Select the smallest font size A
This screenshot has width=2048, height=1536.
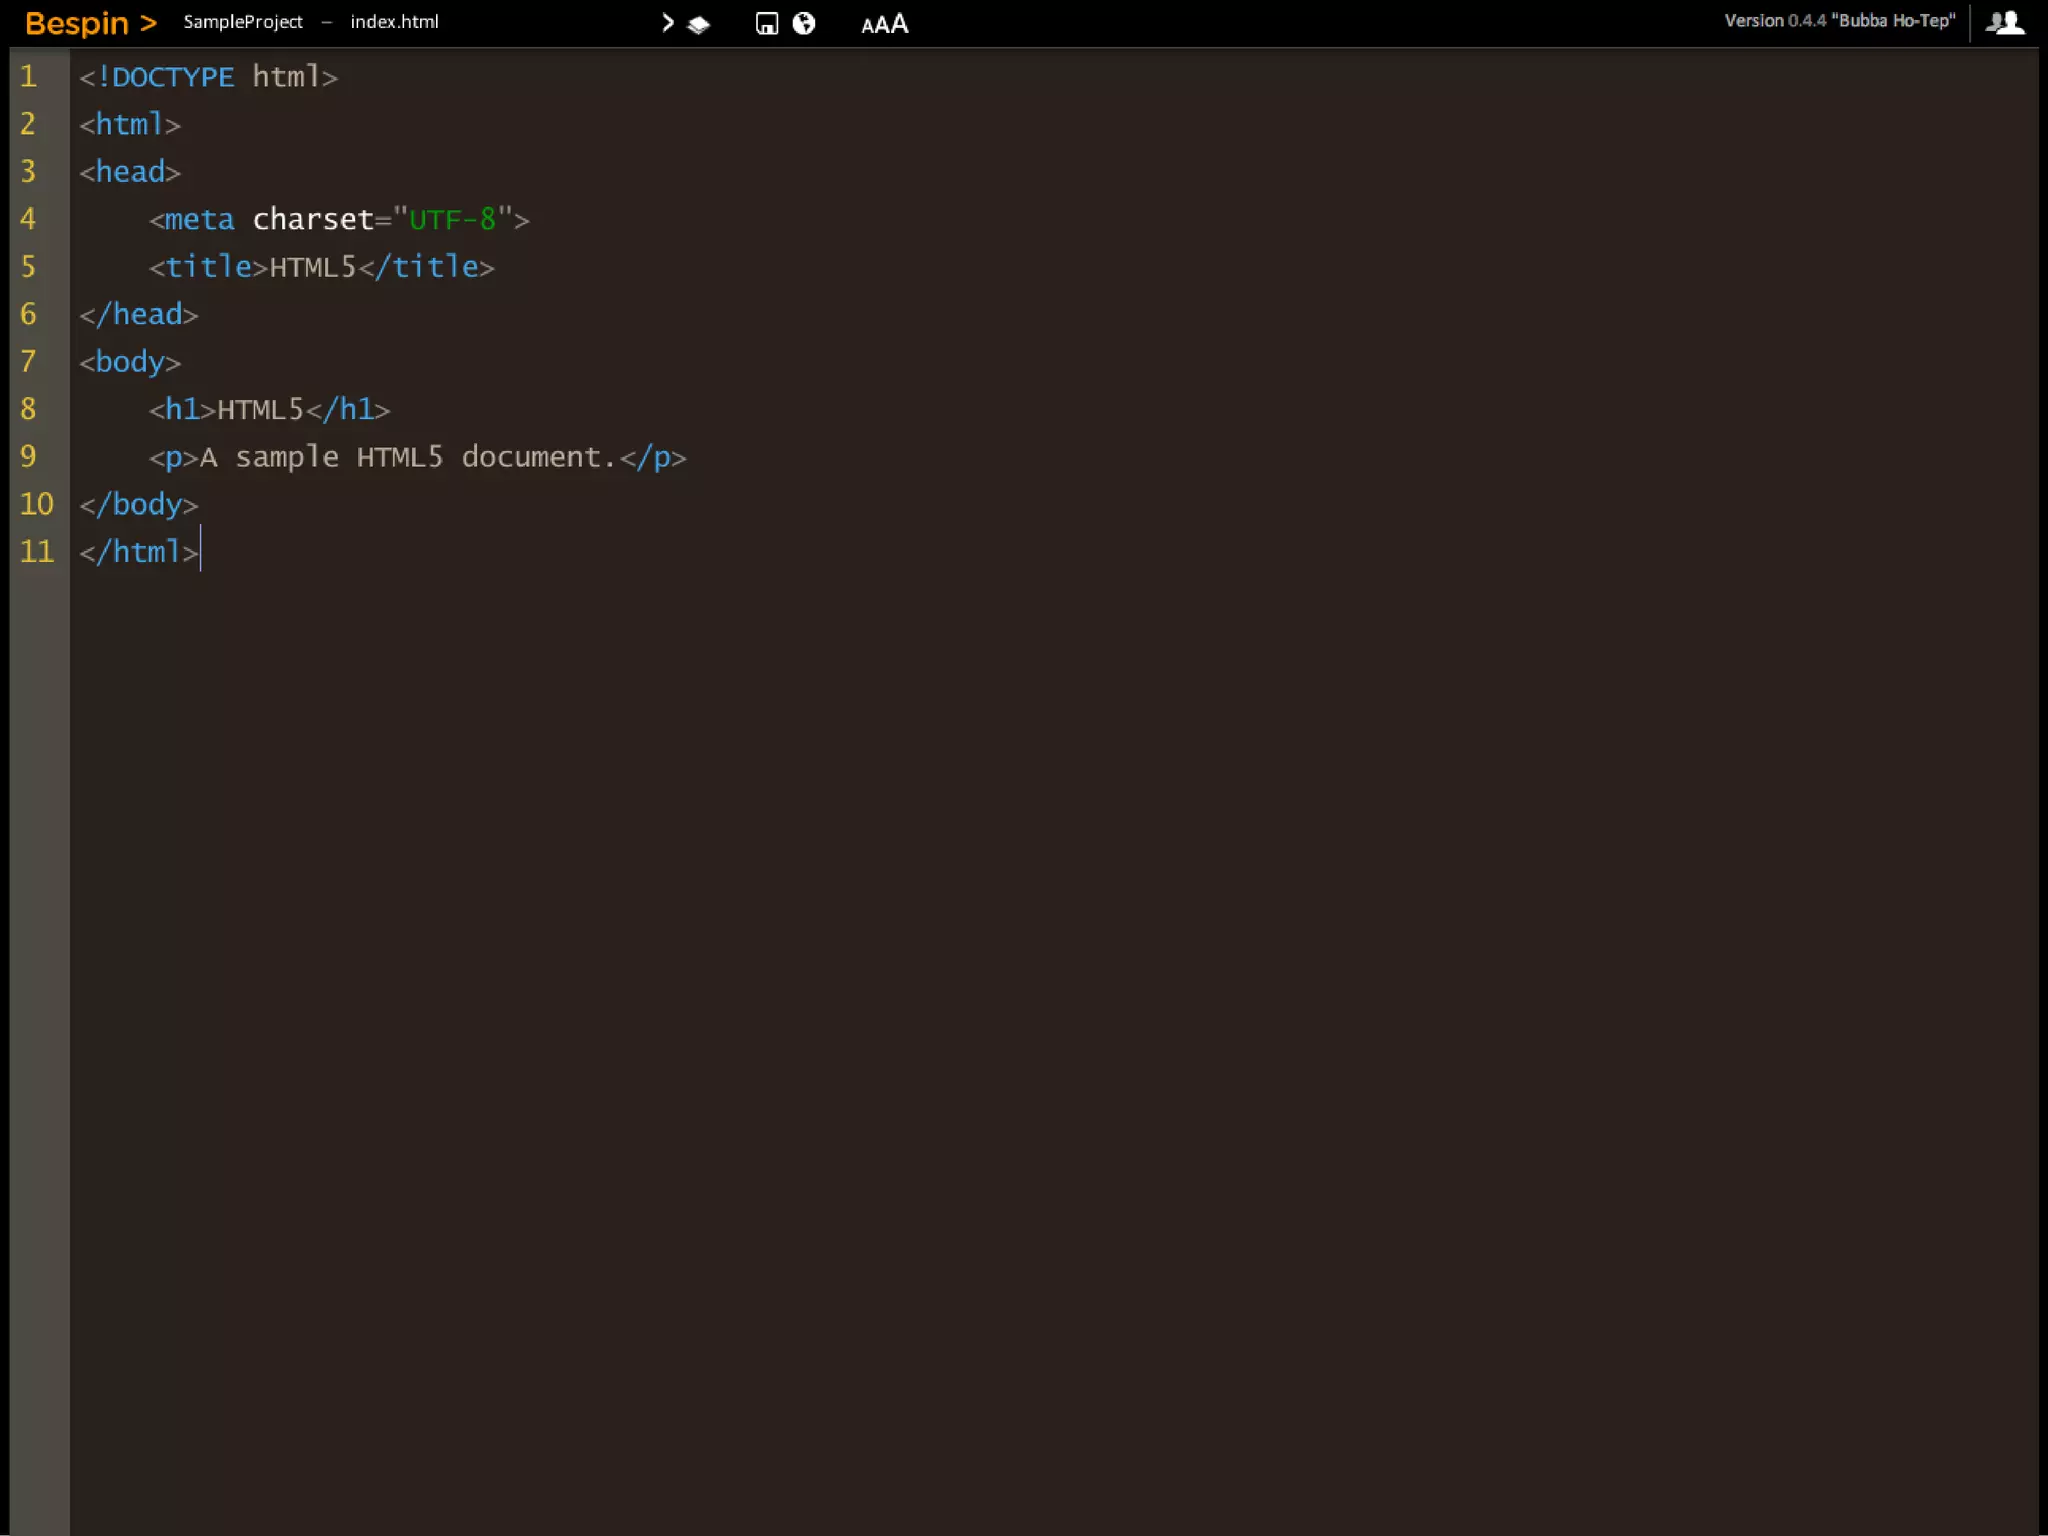click(x=867, y=27)
